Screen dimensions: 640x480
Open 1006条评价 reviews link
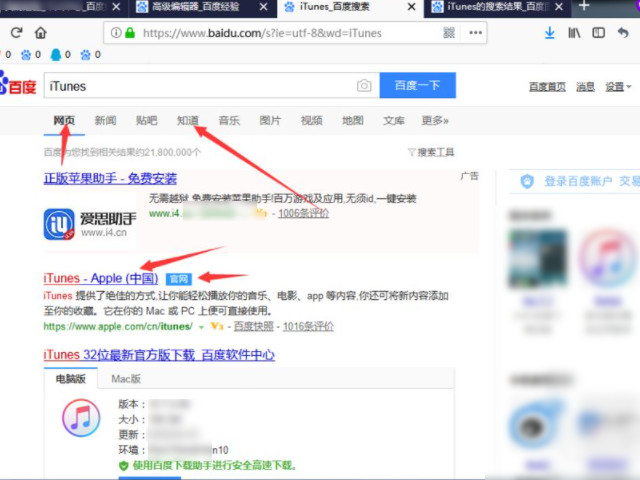303,213
